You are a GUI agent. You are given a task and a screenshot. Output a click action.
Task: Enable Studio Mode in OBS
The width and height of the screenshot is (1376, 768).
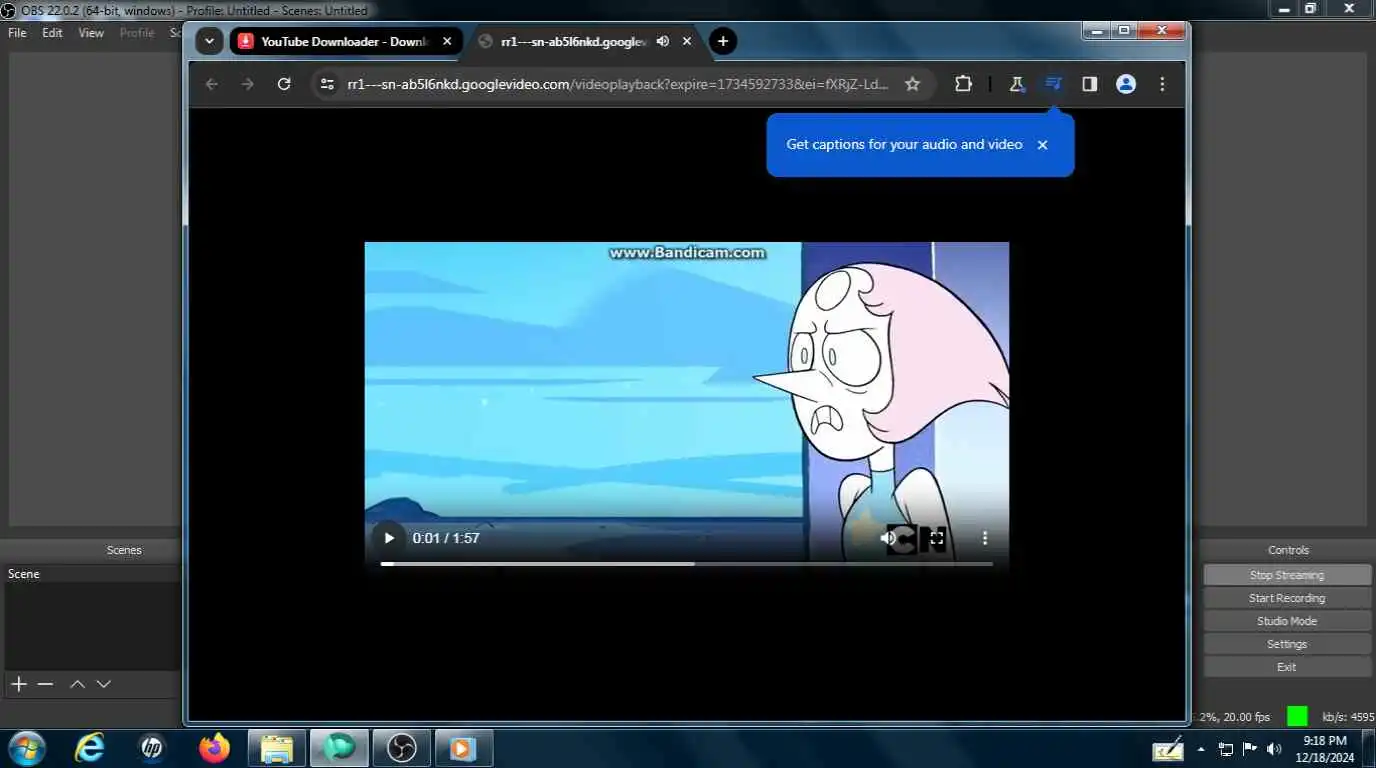coord(1287,621)
